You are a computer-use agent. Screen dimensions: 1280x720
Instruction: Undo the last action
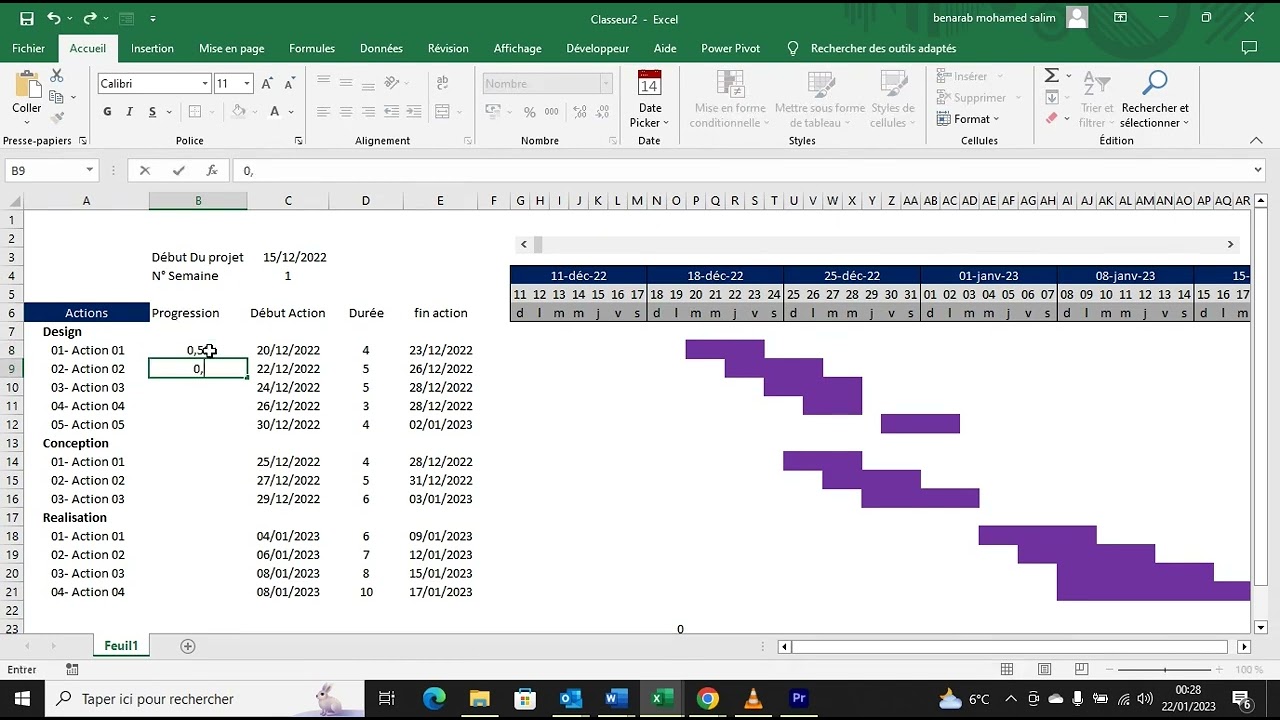point(54,18)
